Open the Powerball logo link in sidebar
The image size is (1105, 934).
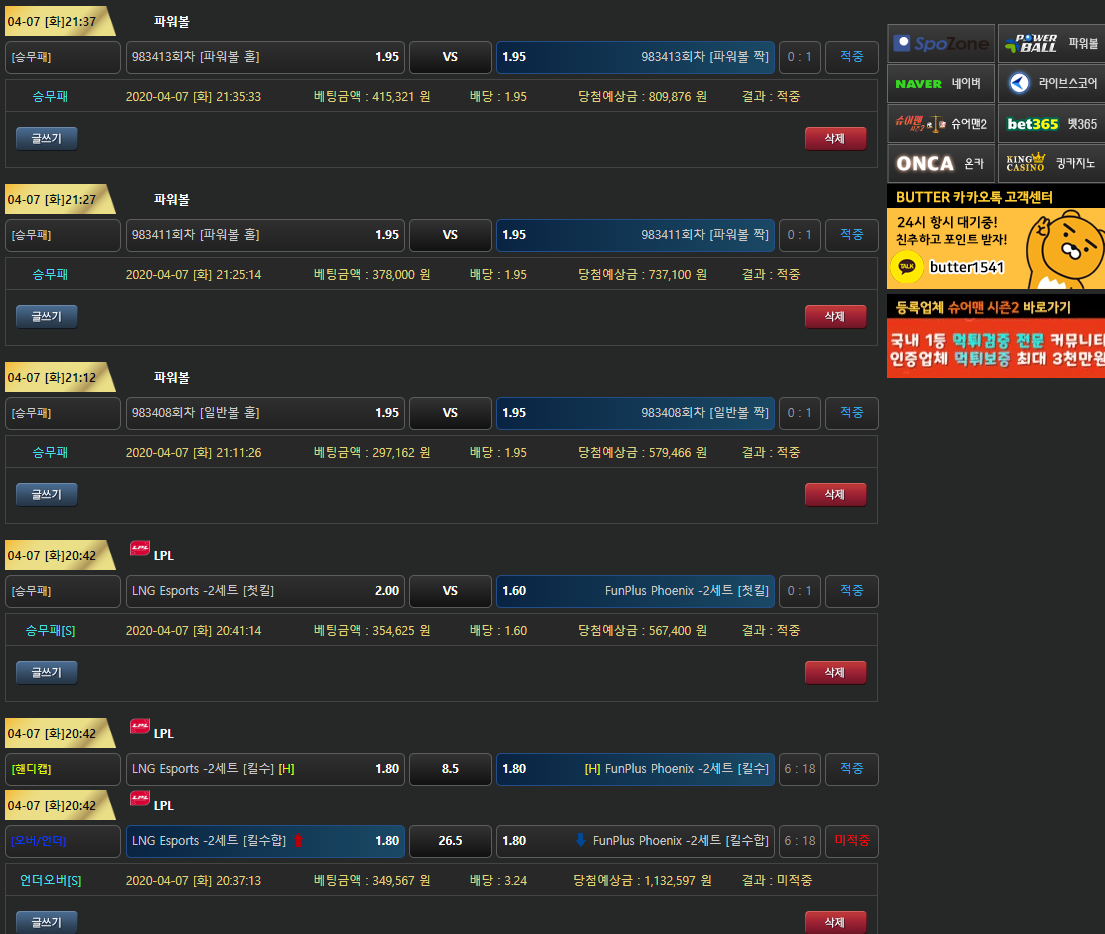click(1051, 43)
